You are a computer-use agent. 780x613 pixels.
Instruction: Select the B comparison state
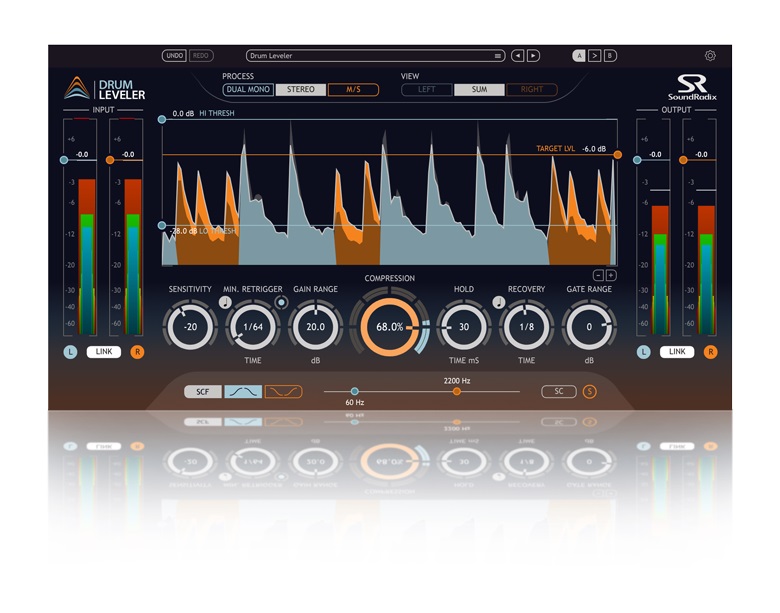point(610,56)
